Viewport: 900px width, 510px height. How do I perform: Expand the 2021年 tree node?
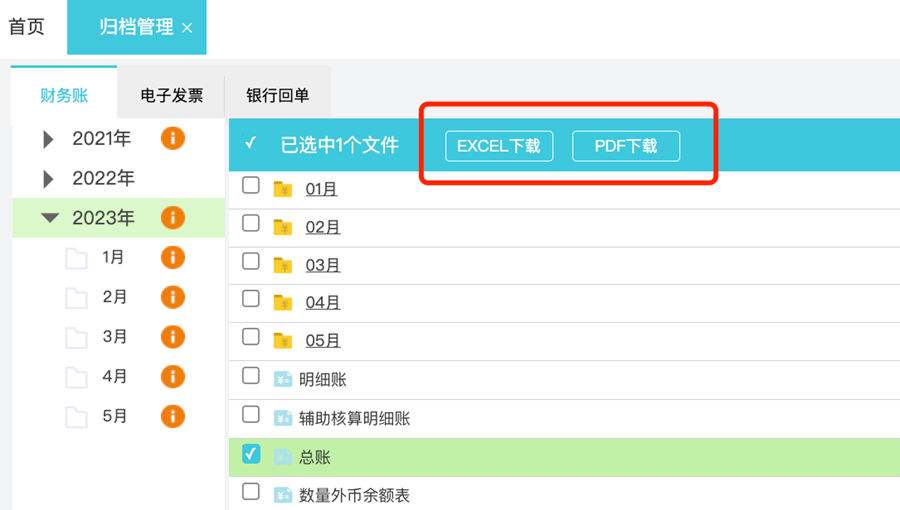click(49, 140)
